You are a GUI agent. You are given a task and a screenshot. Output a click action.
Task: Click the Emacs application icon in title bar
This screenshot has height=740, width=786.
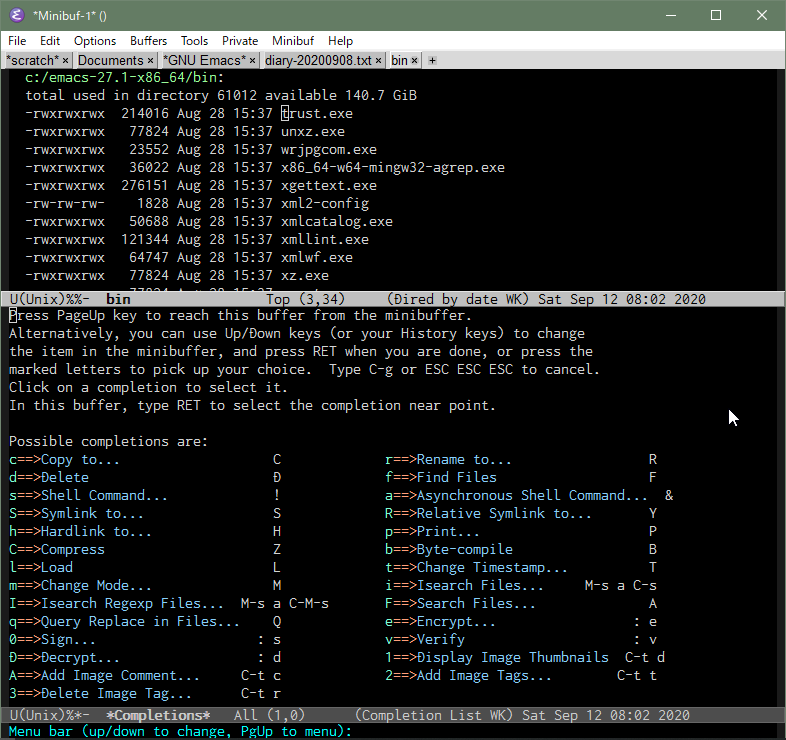tap(17, 16)
